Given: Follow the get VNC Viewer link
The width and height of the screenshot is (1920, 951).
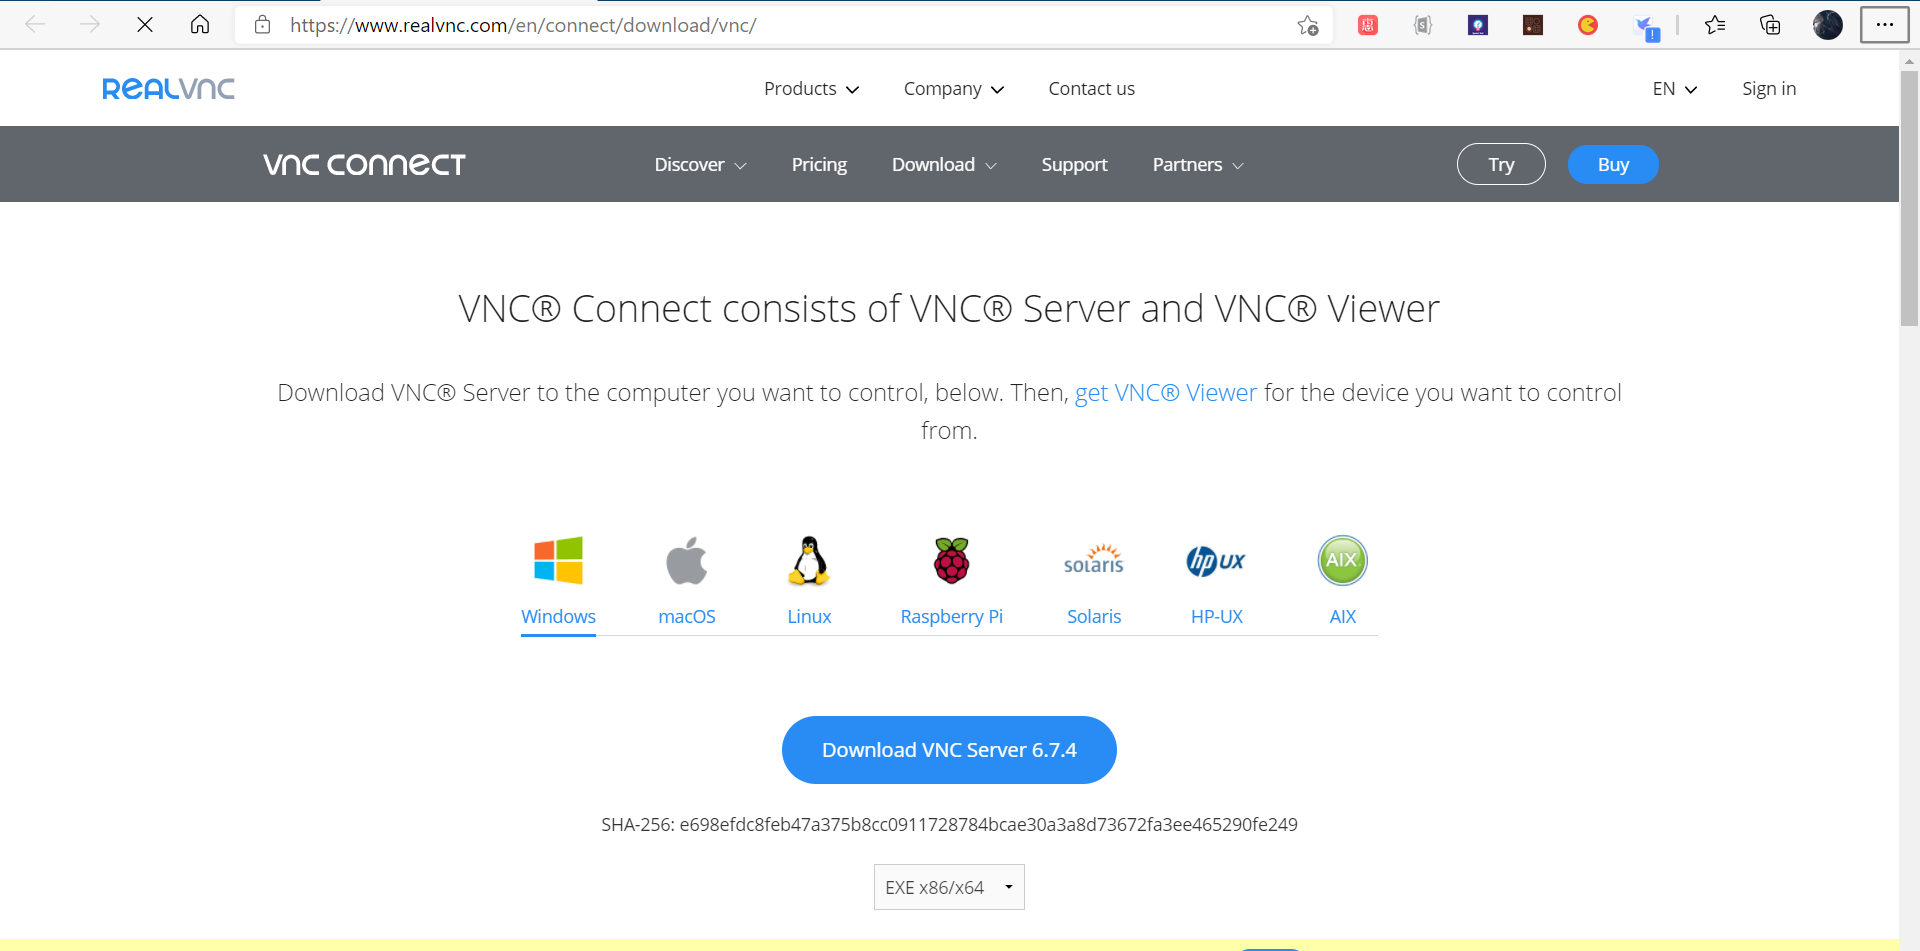Looking at the screenshot, I should coord(1165,392).
